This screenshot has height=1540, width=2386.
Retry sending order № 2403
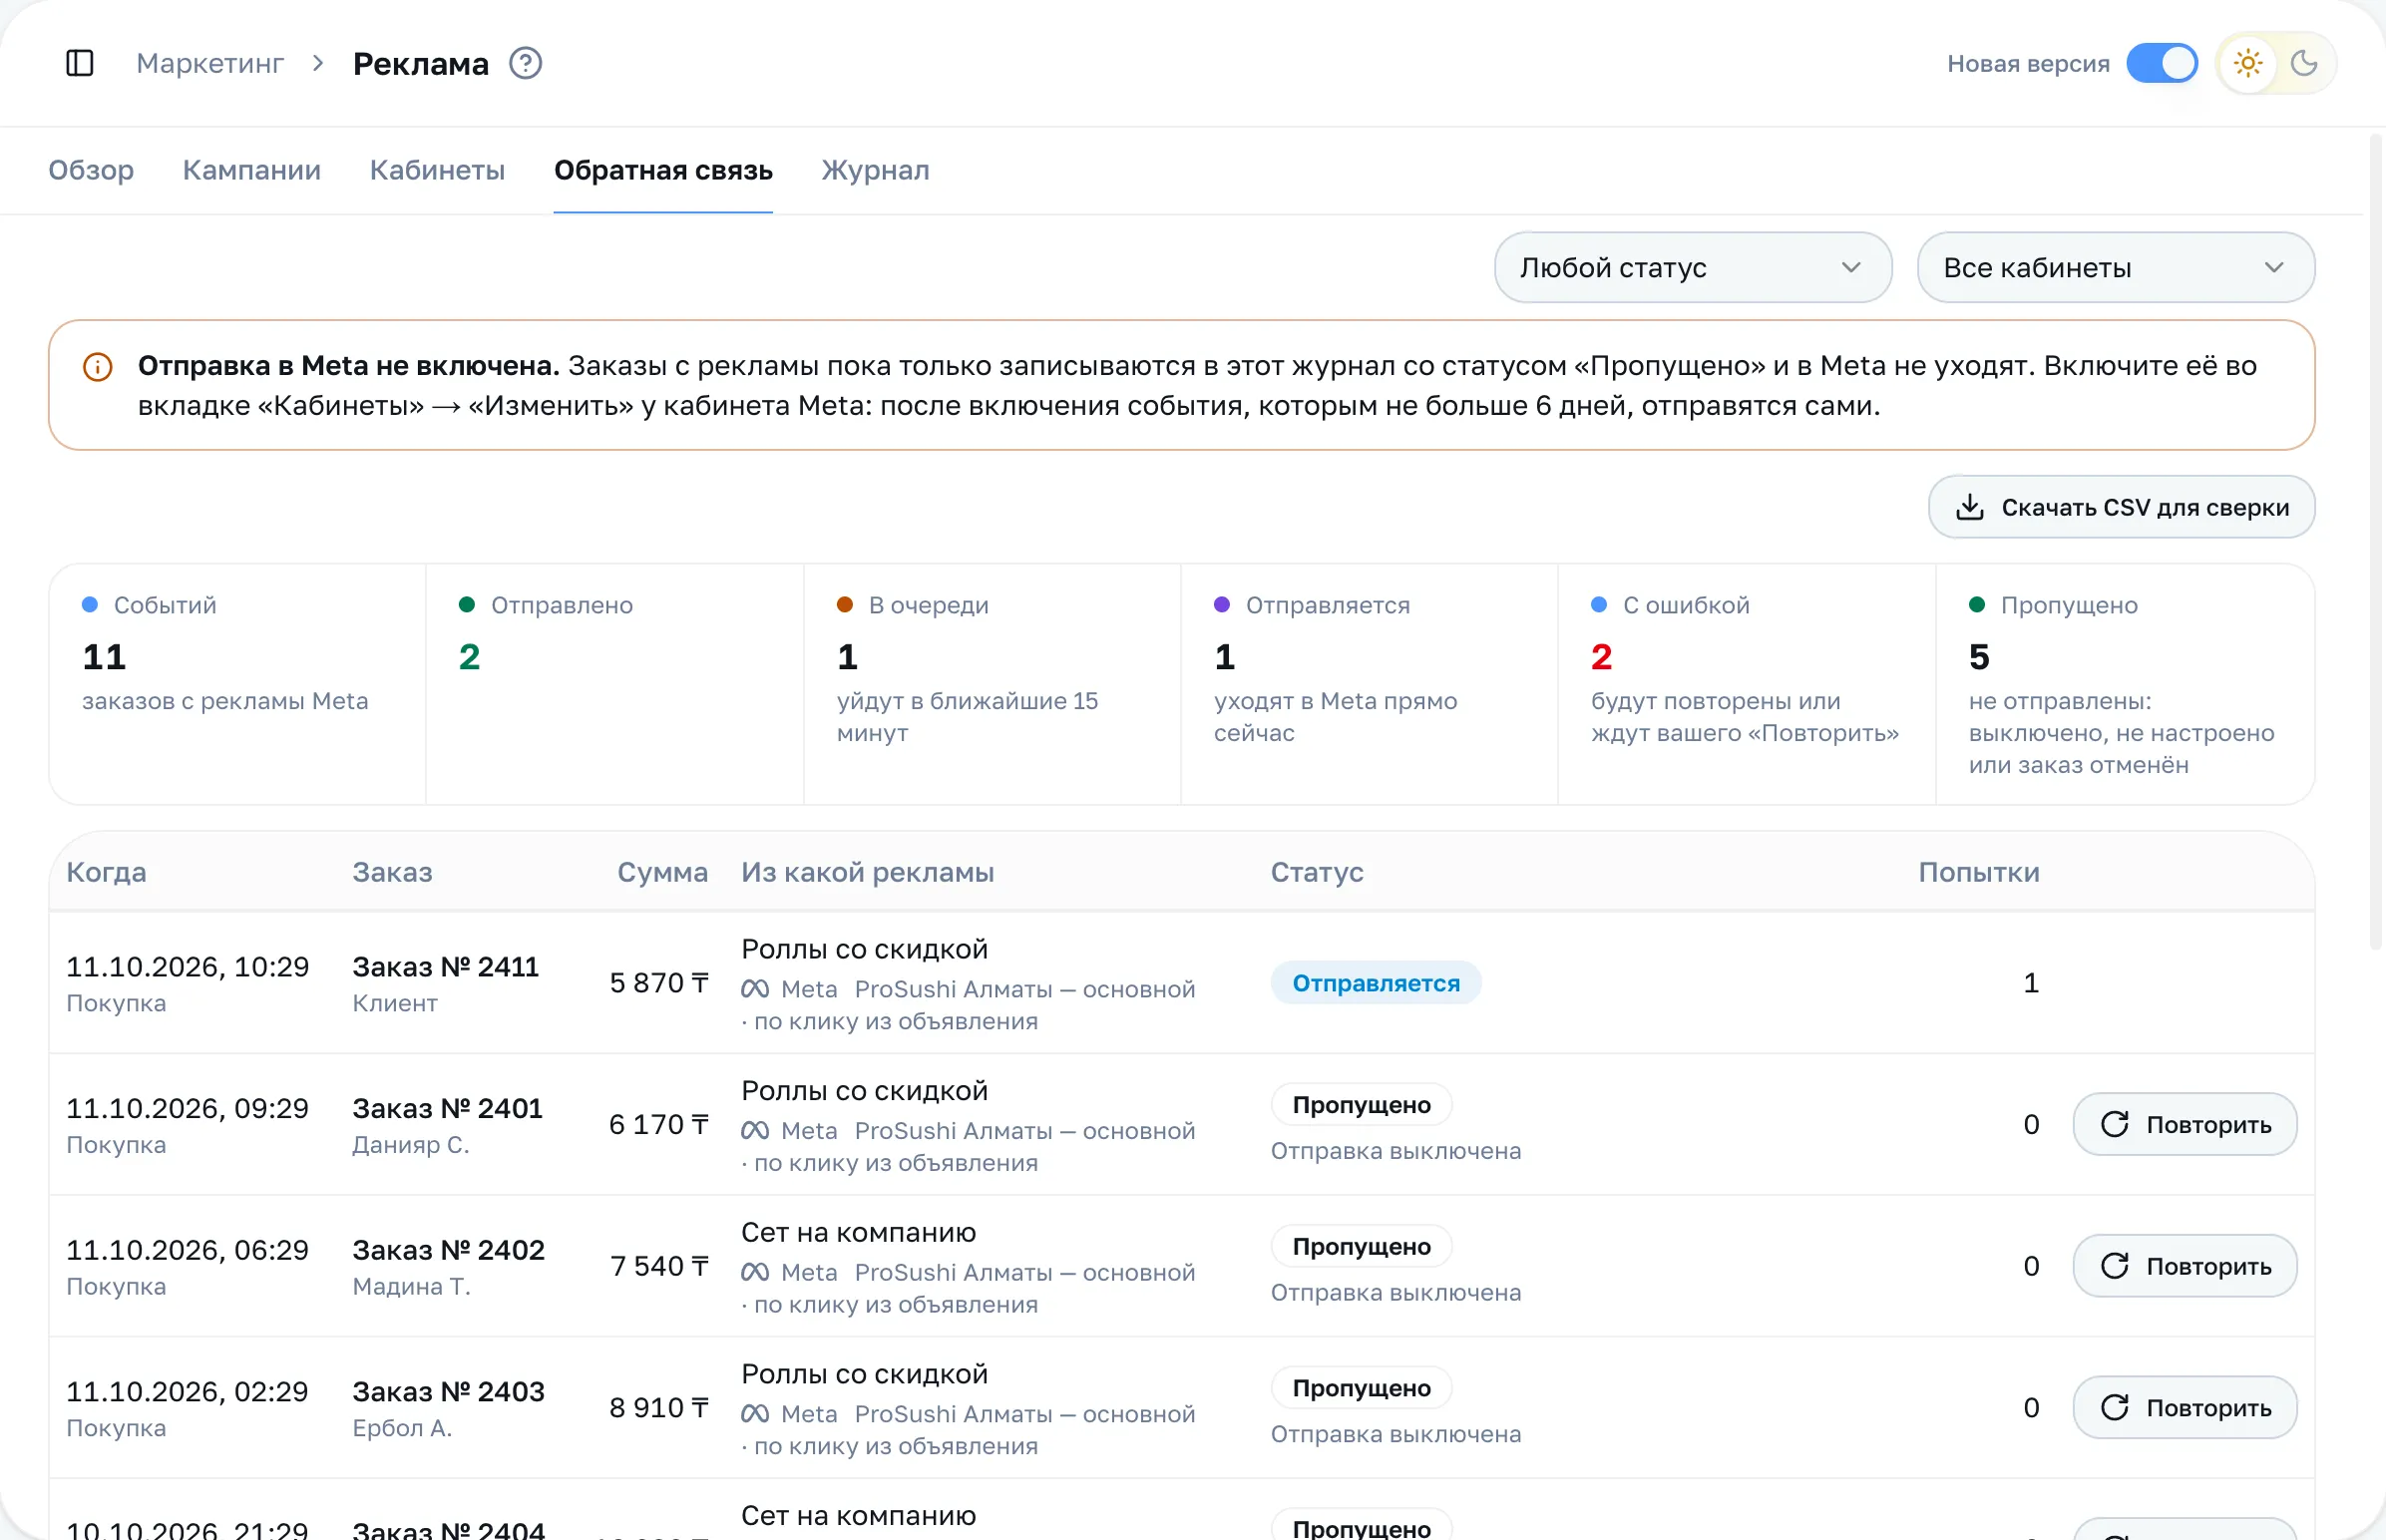[x=2185, y=1408]
